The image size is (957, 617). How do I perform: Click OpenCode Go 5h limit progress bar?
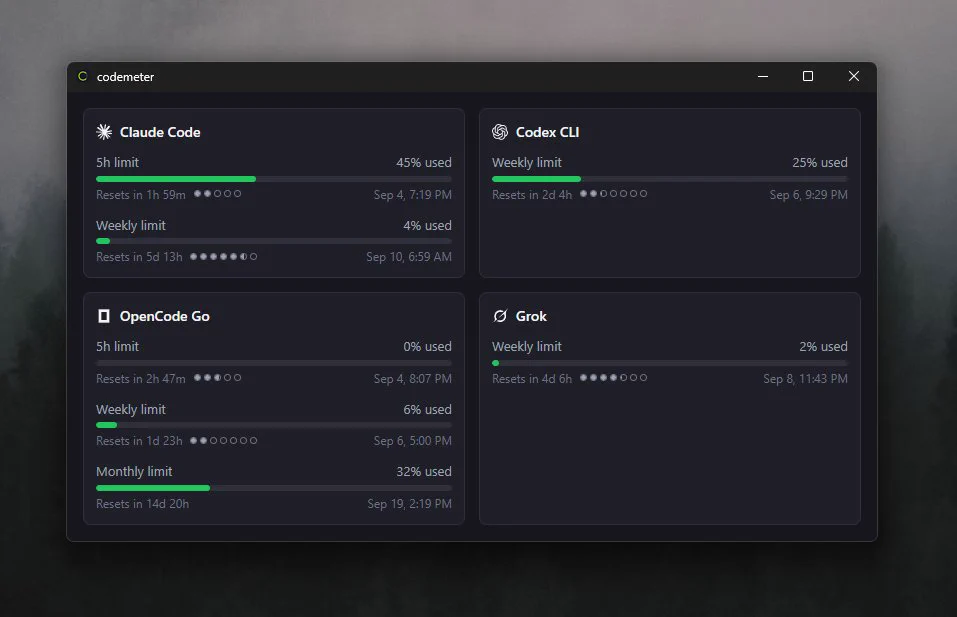click(x=273, y=363)
